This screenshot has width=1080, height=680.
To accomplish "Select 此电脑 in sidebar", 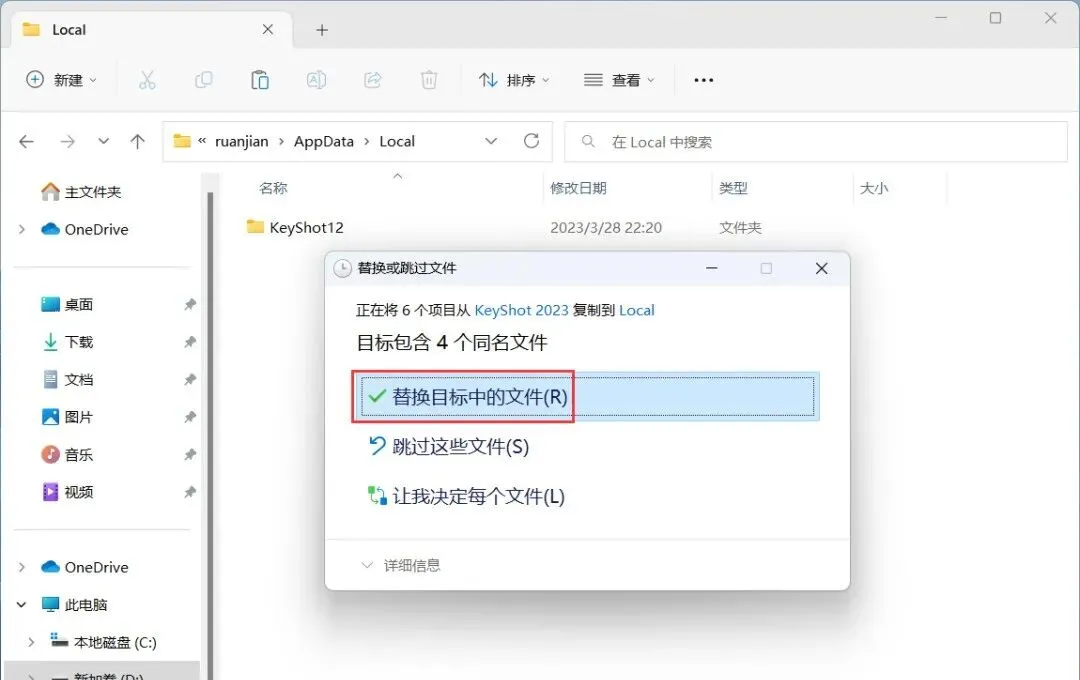I will [x=74, y=605].
